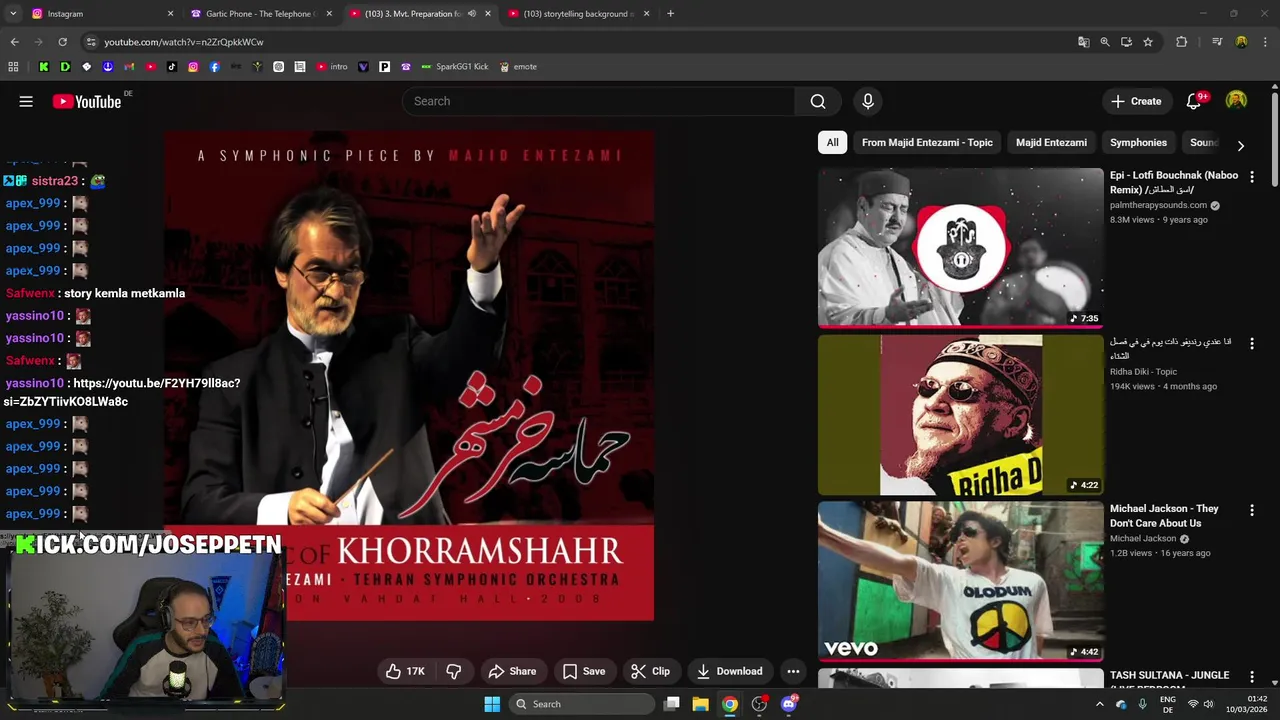Open the taskbar clock and date
The image size is (1280, 720).
point(1247,704)
